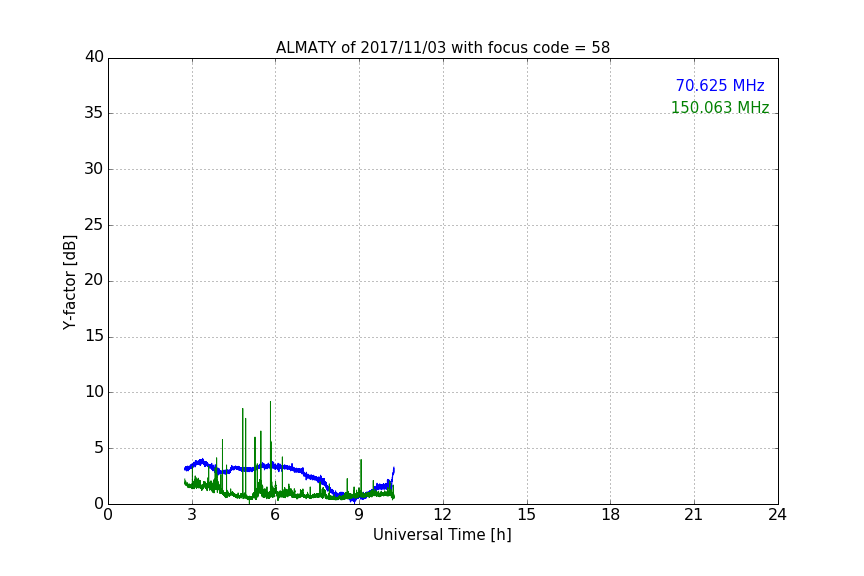Click the x-axis tick label 6

pyautogui.click(x=275, y=516)
